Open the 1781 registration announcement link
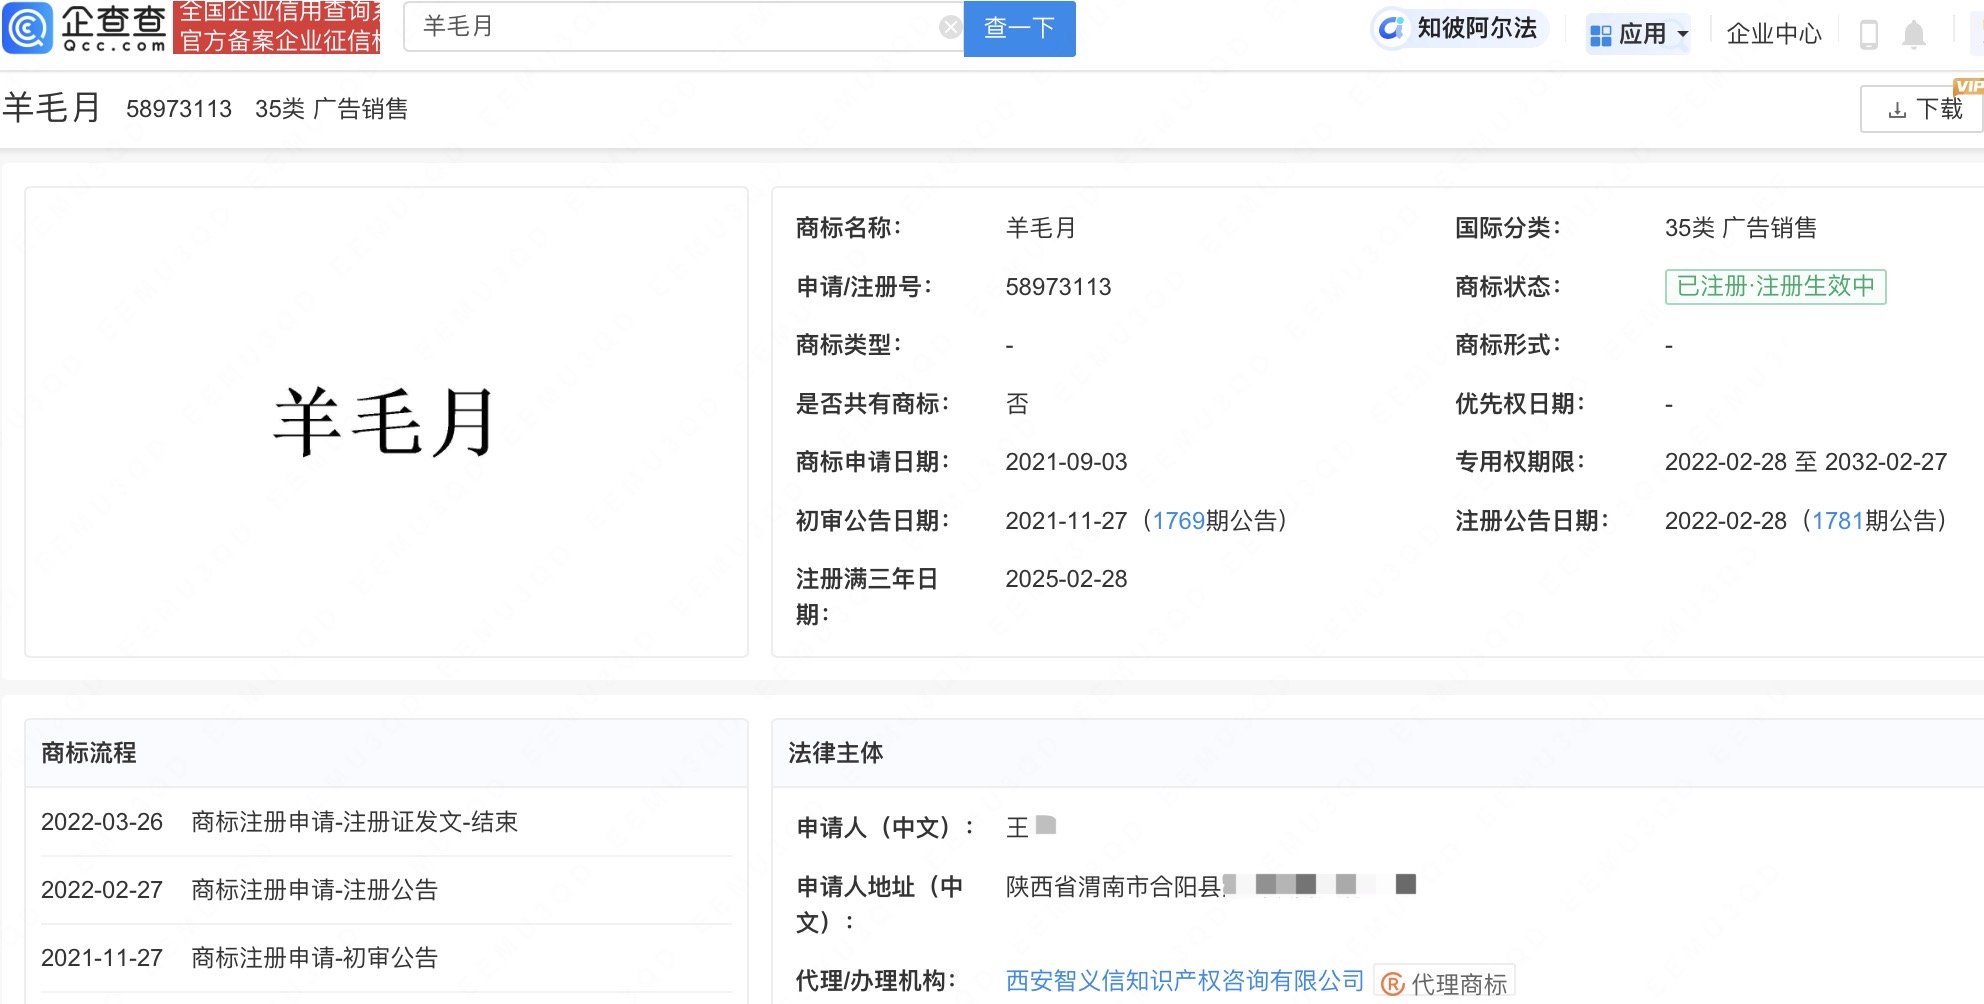This screenshot has height=1004, width=1984. pos(1837,521)
